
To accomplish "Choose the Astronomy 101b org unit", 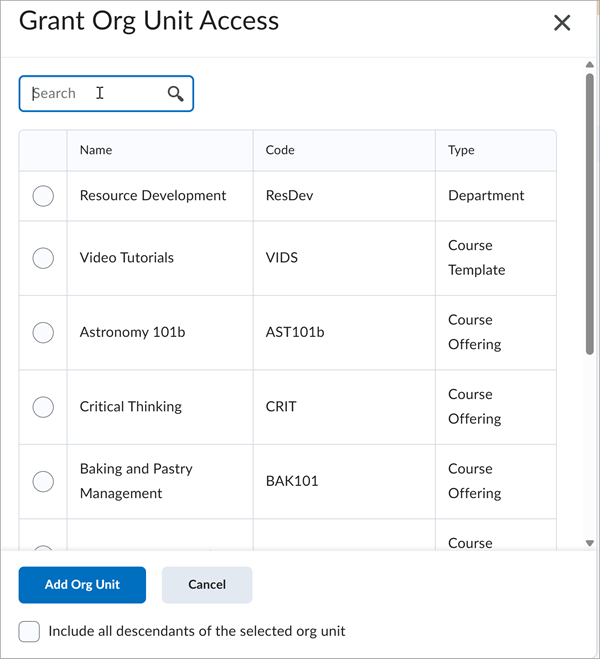I will 43,332.
